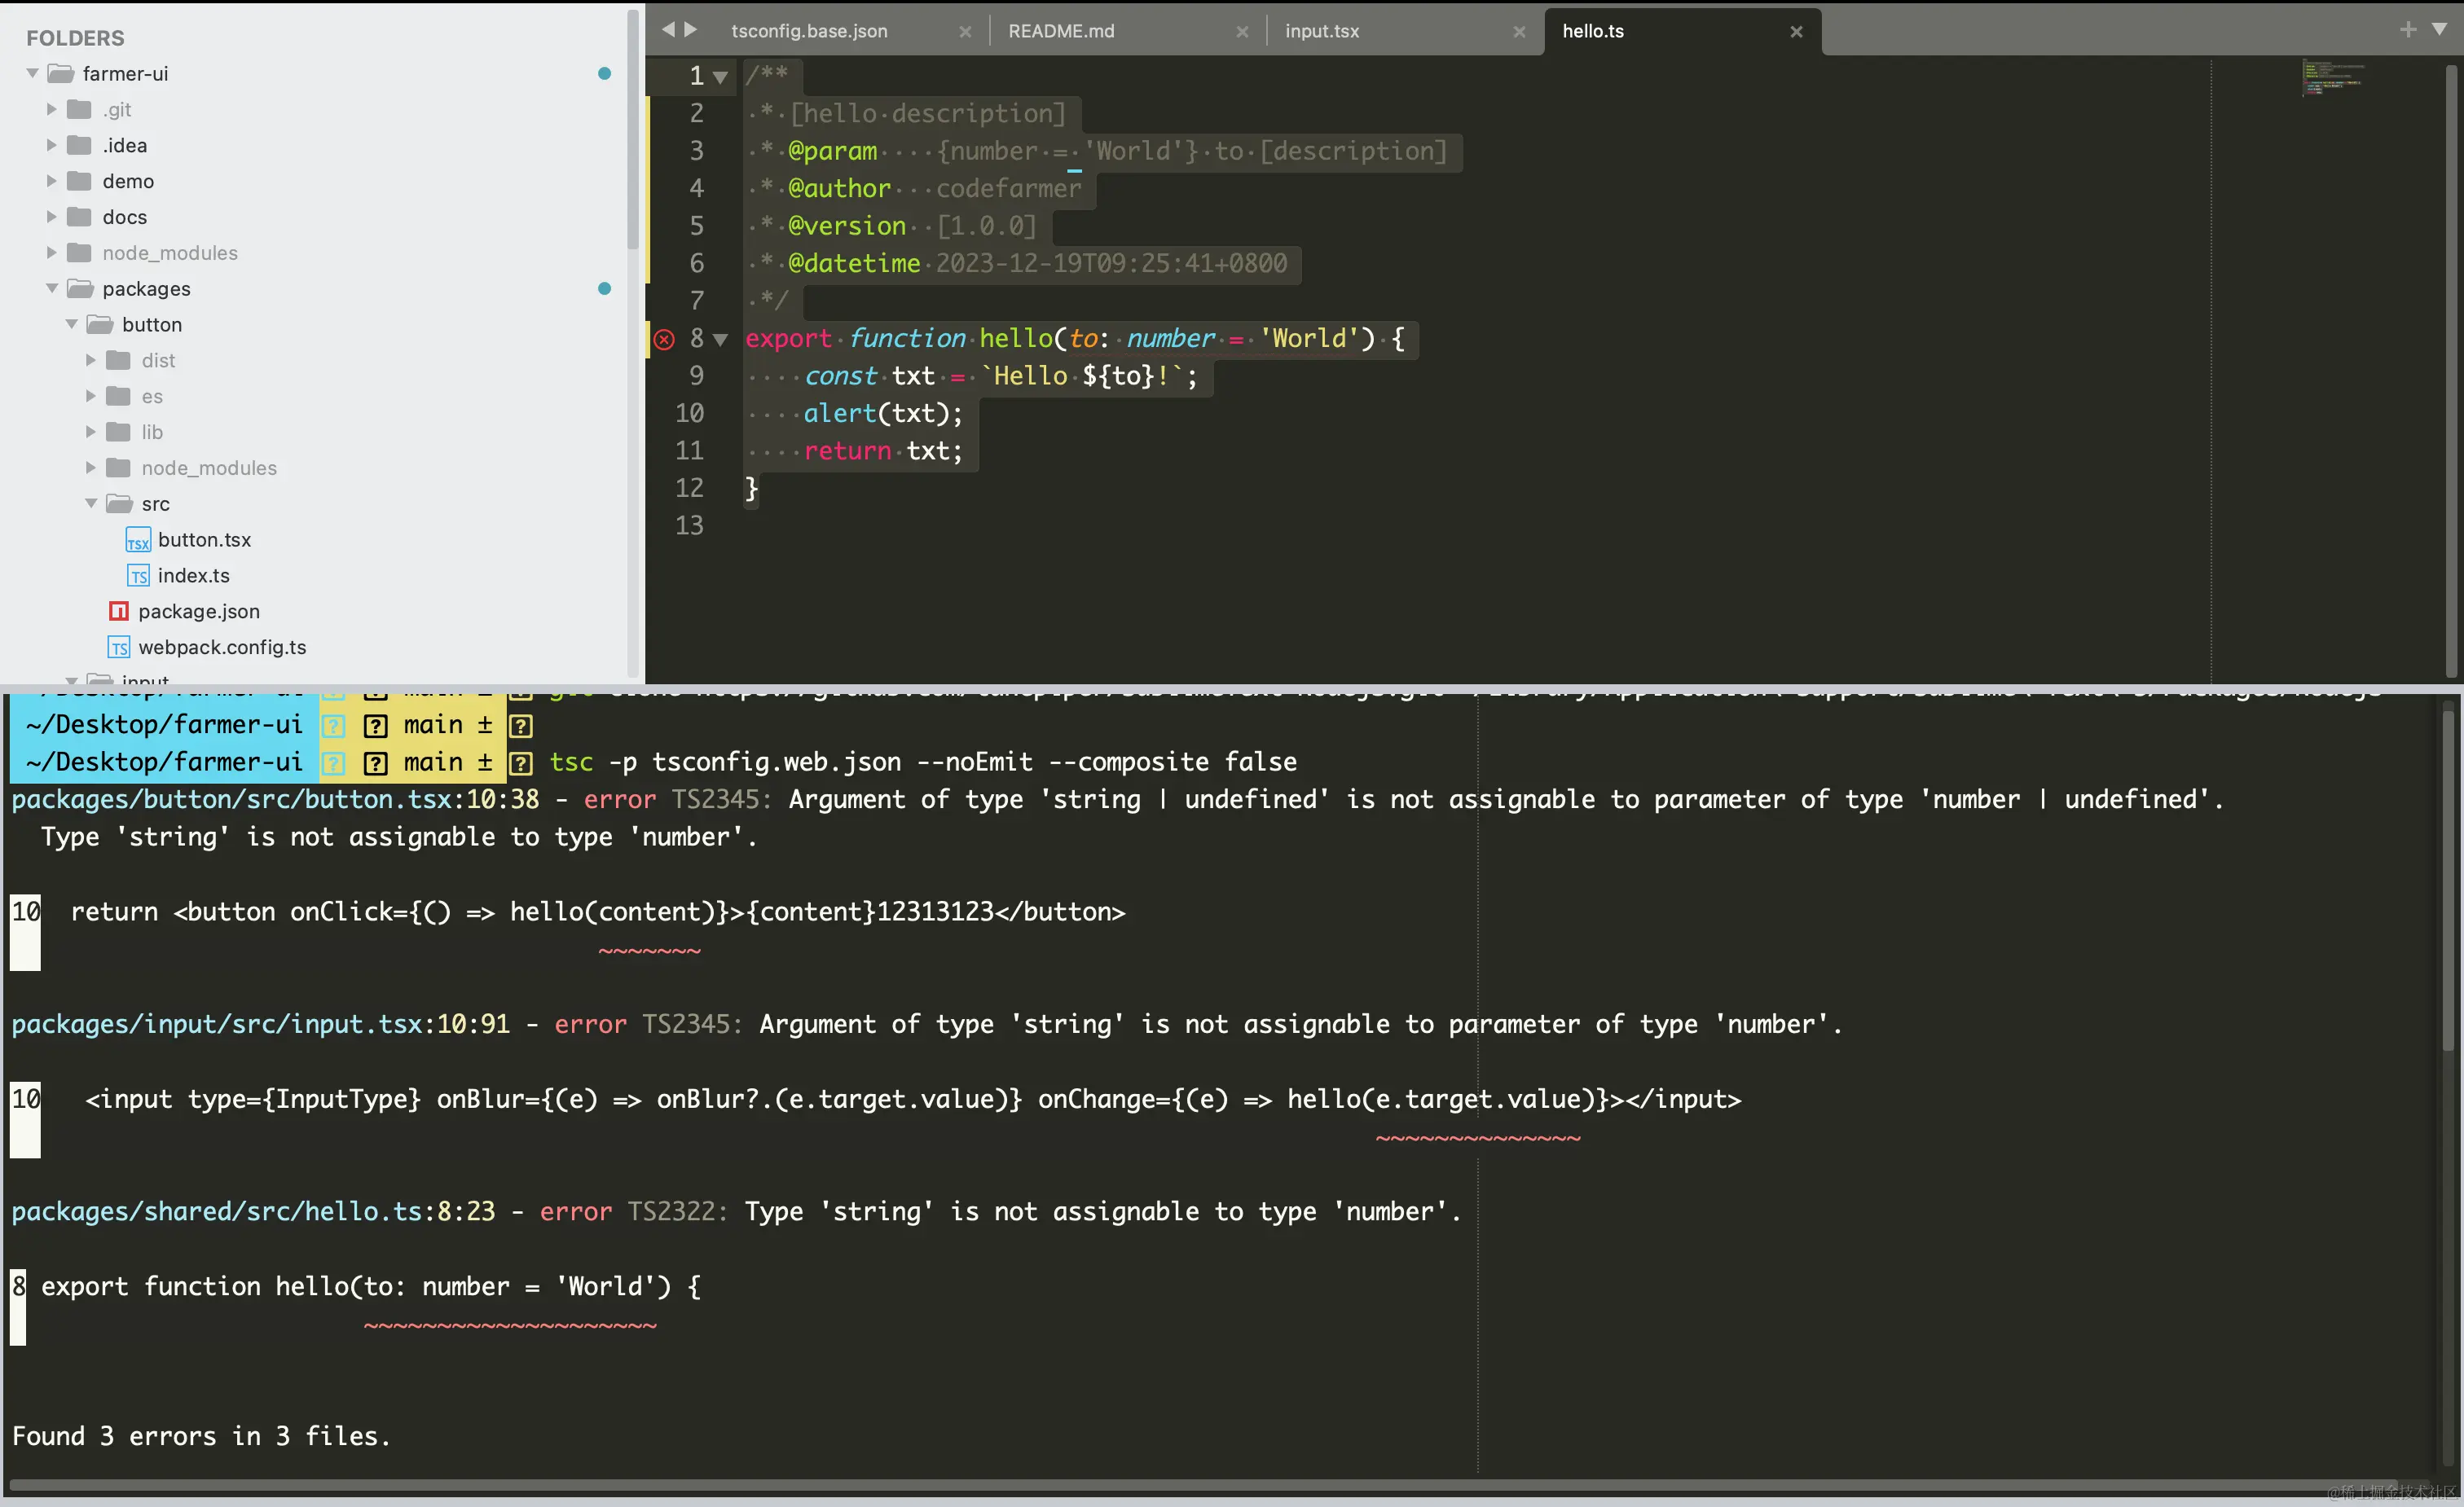This screenshot has width=2464, height=1507.
Task: Expand the .git folder arrow
Action: [x=52, y=109]
